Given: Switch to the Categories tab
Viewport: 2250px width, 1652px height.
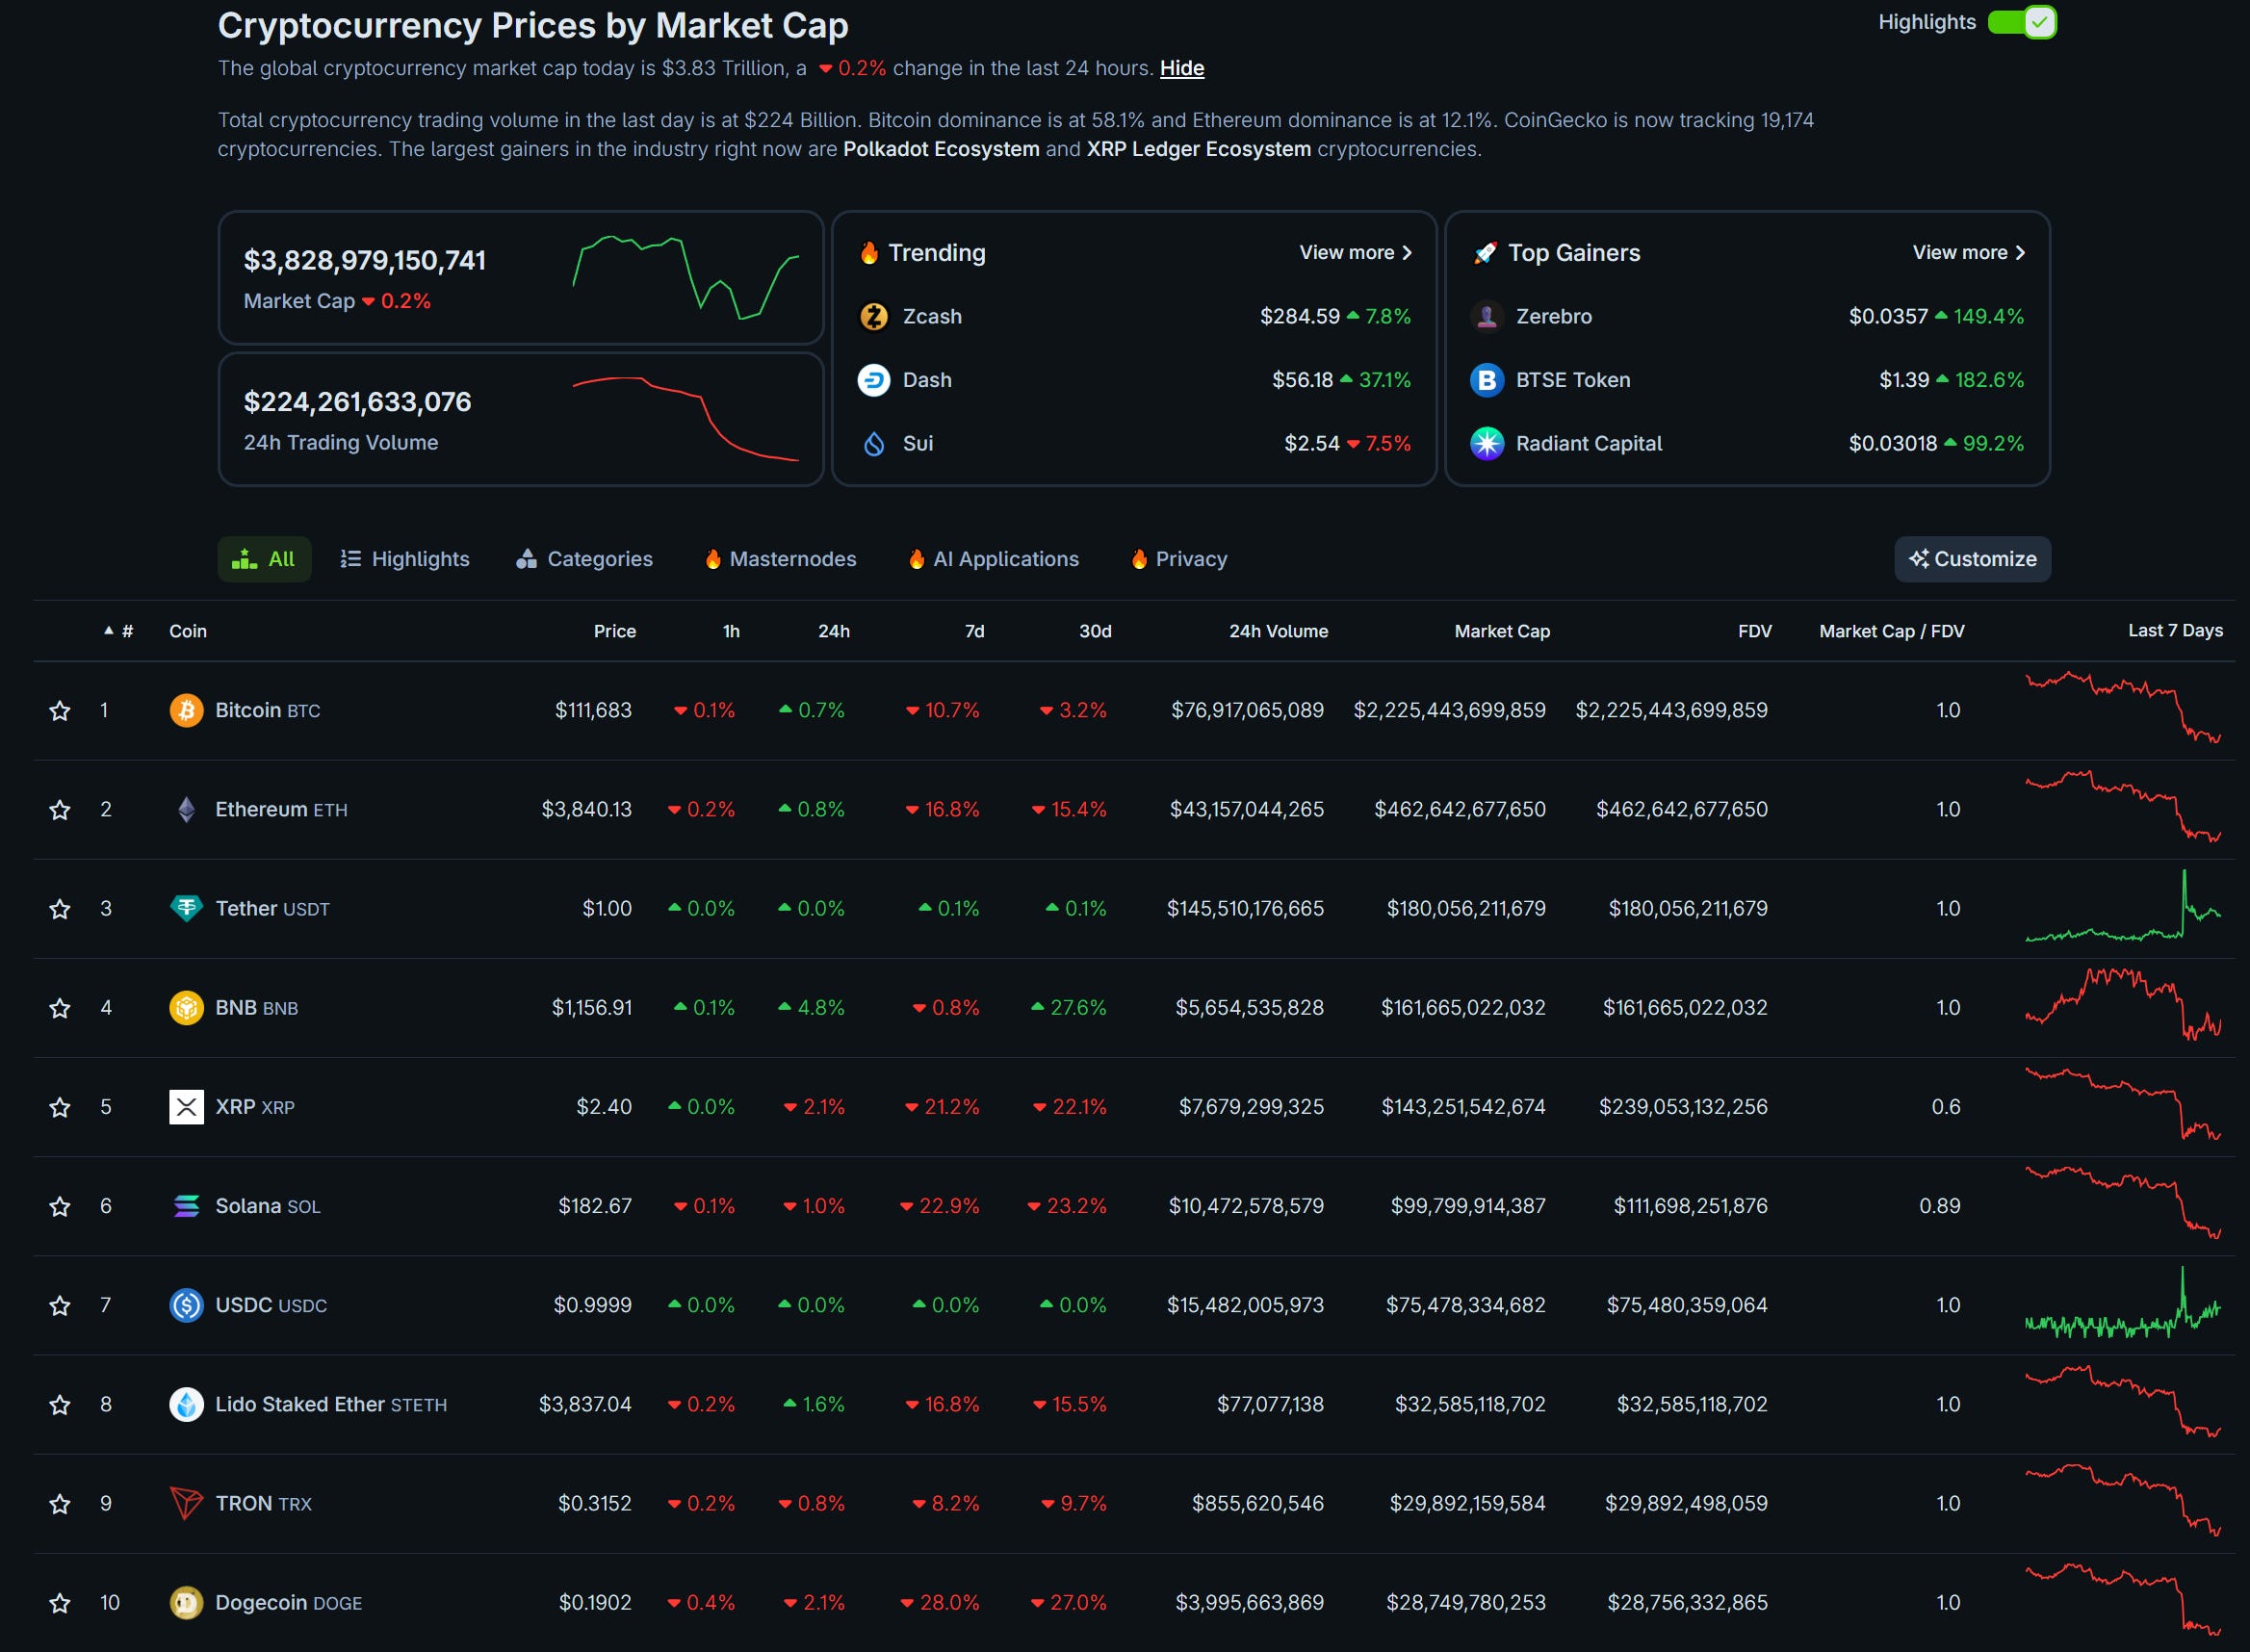Looking at the screenshot, I should [x=584, y=559].
